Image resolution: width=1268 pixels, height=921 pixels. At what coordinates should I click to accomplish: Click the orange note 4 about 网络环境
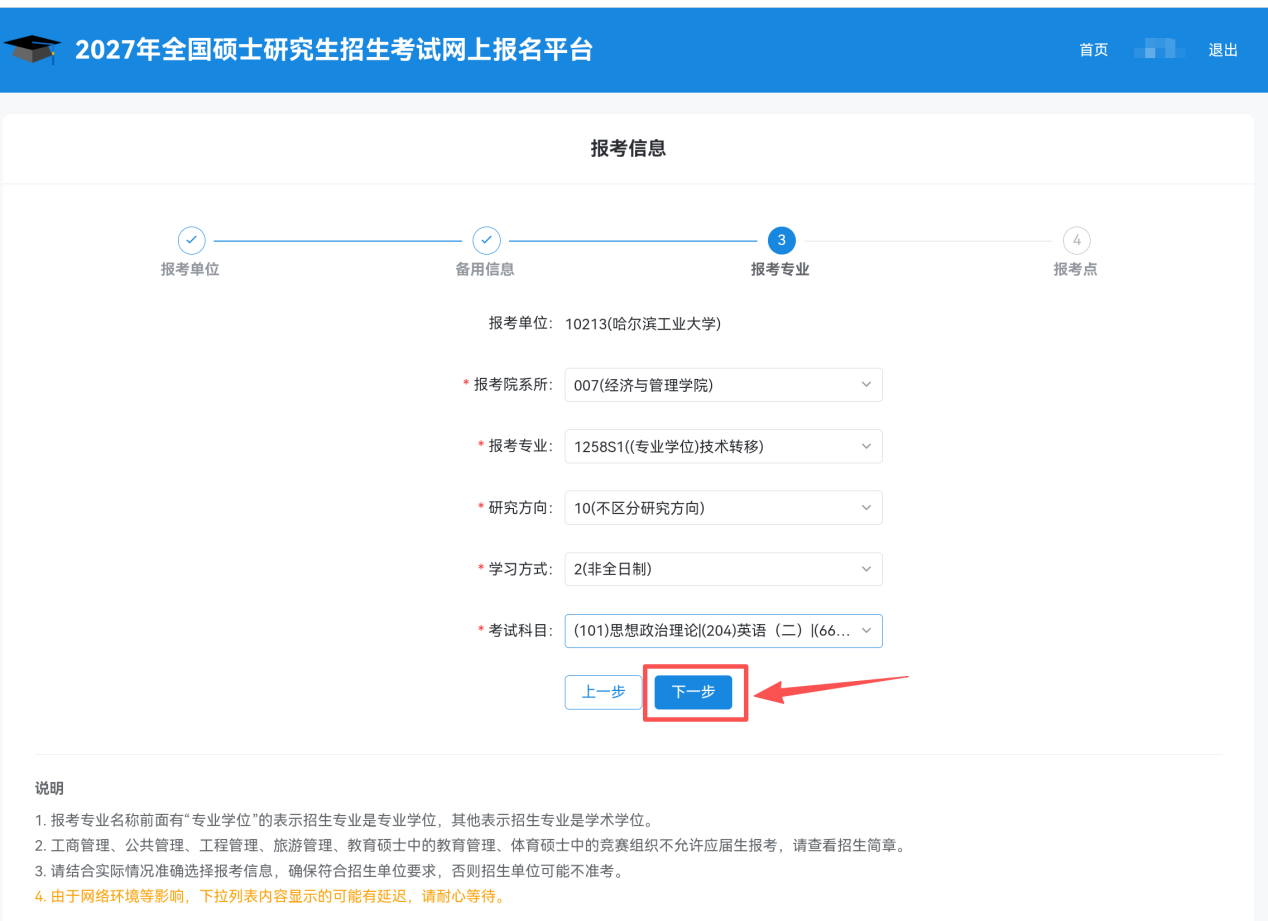[270, 896]
